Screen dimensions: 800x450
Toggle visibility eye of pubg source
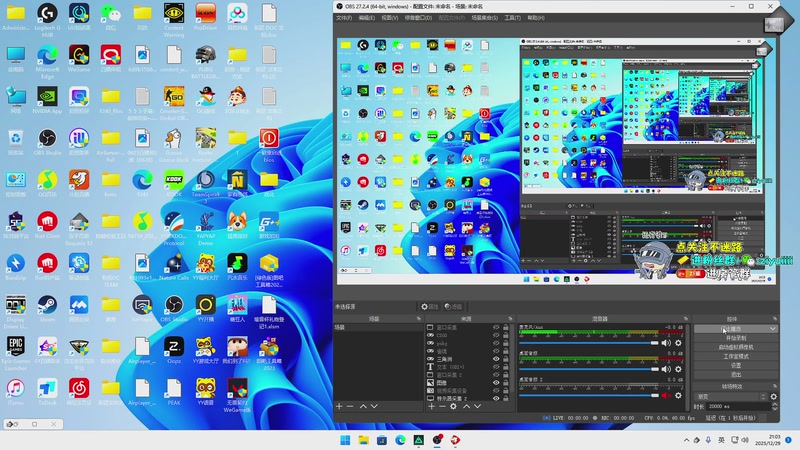[x=496, y=343]
